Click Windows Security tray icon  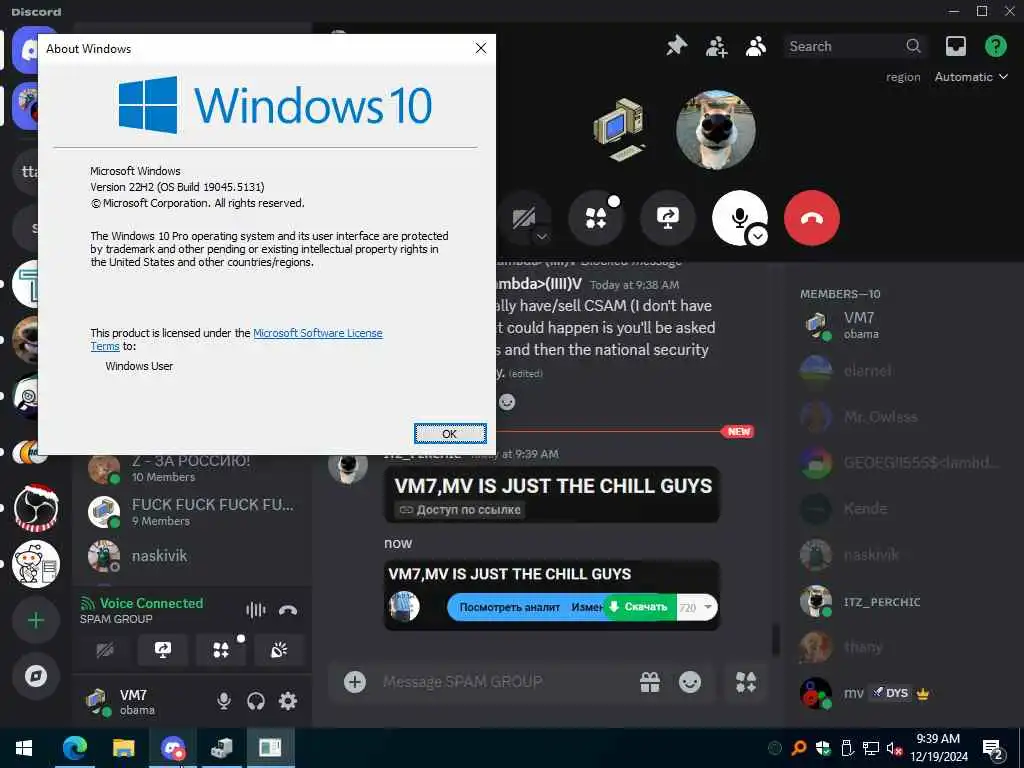(822, 748)
